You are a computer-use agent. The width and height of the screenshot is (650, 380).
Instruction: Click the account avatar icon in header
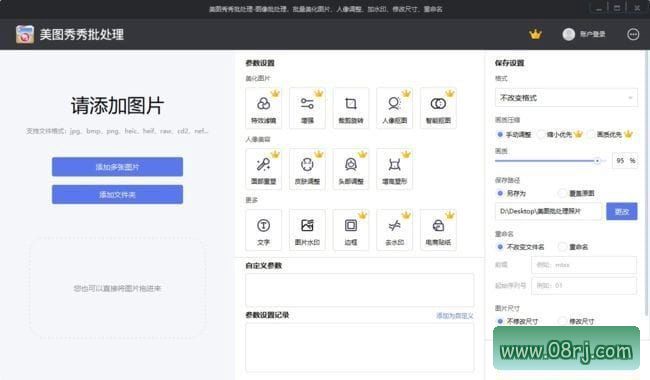tap(568, 34)
